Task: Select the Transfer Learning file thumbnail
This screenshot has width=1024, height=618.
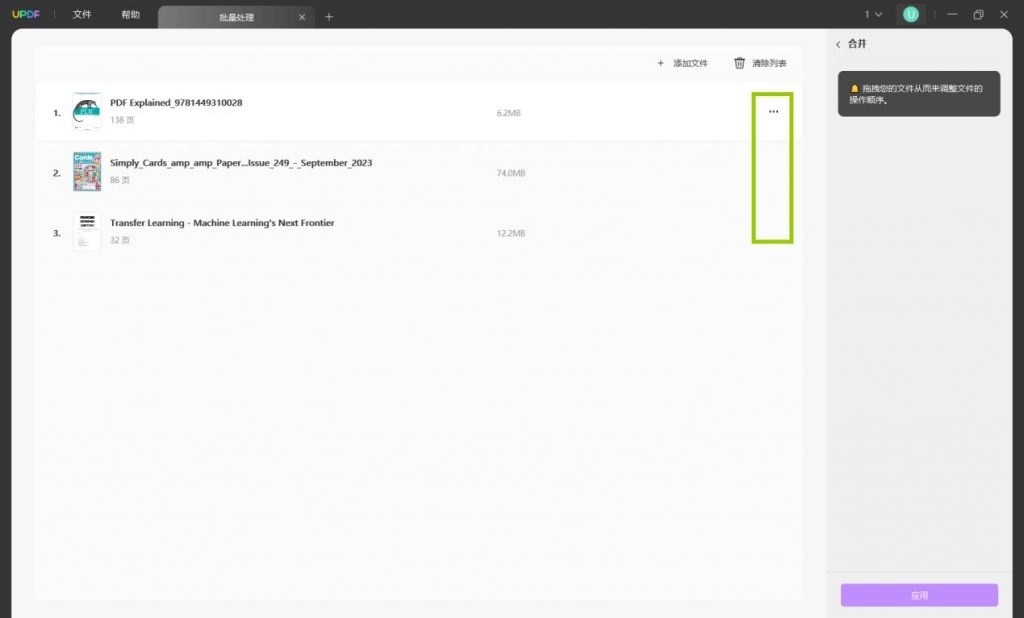Action: [x=87, y=232]
